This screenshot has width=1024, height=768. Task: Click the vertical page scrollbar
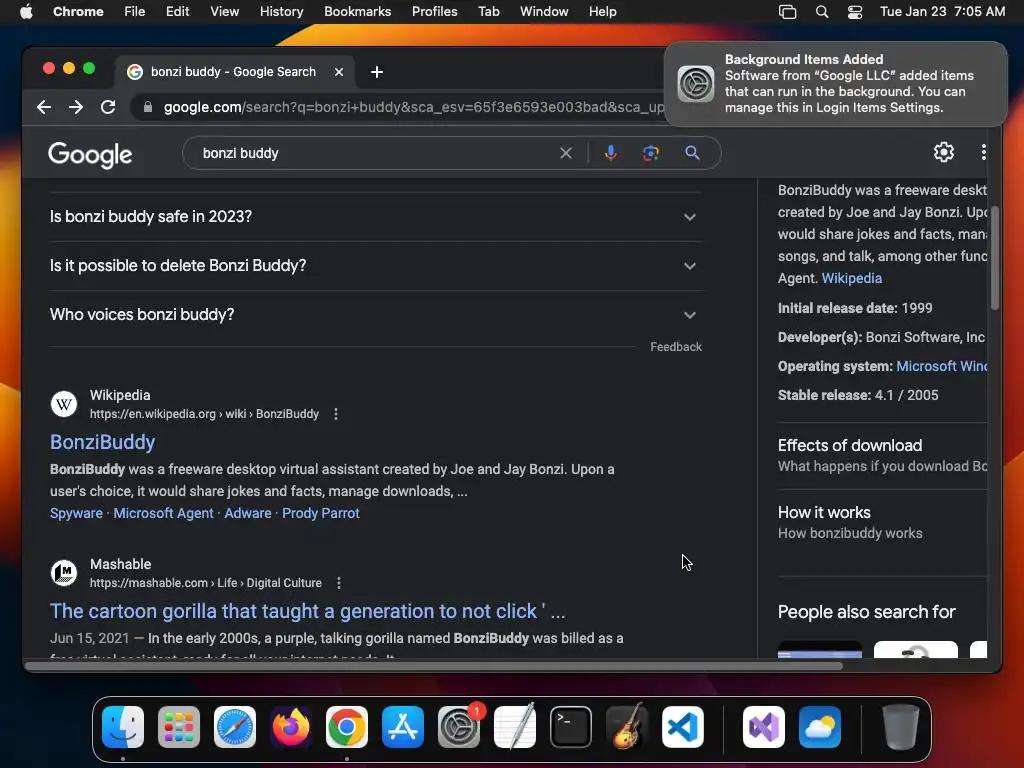pyautogui.click(x=995, y=258)
